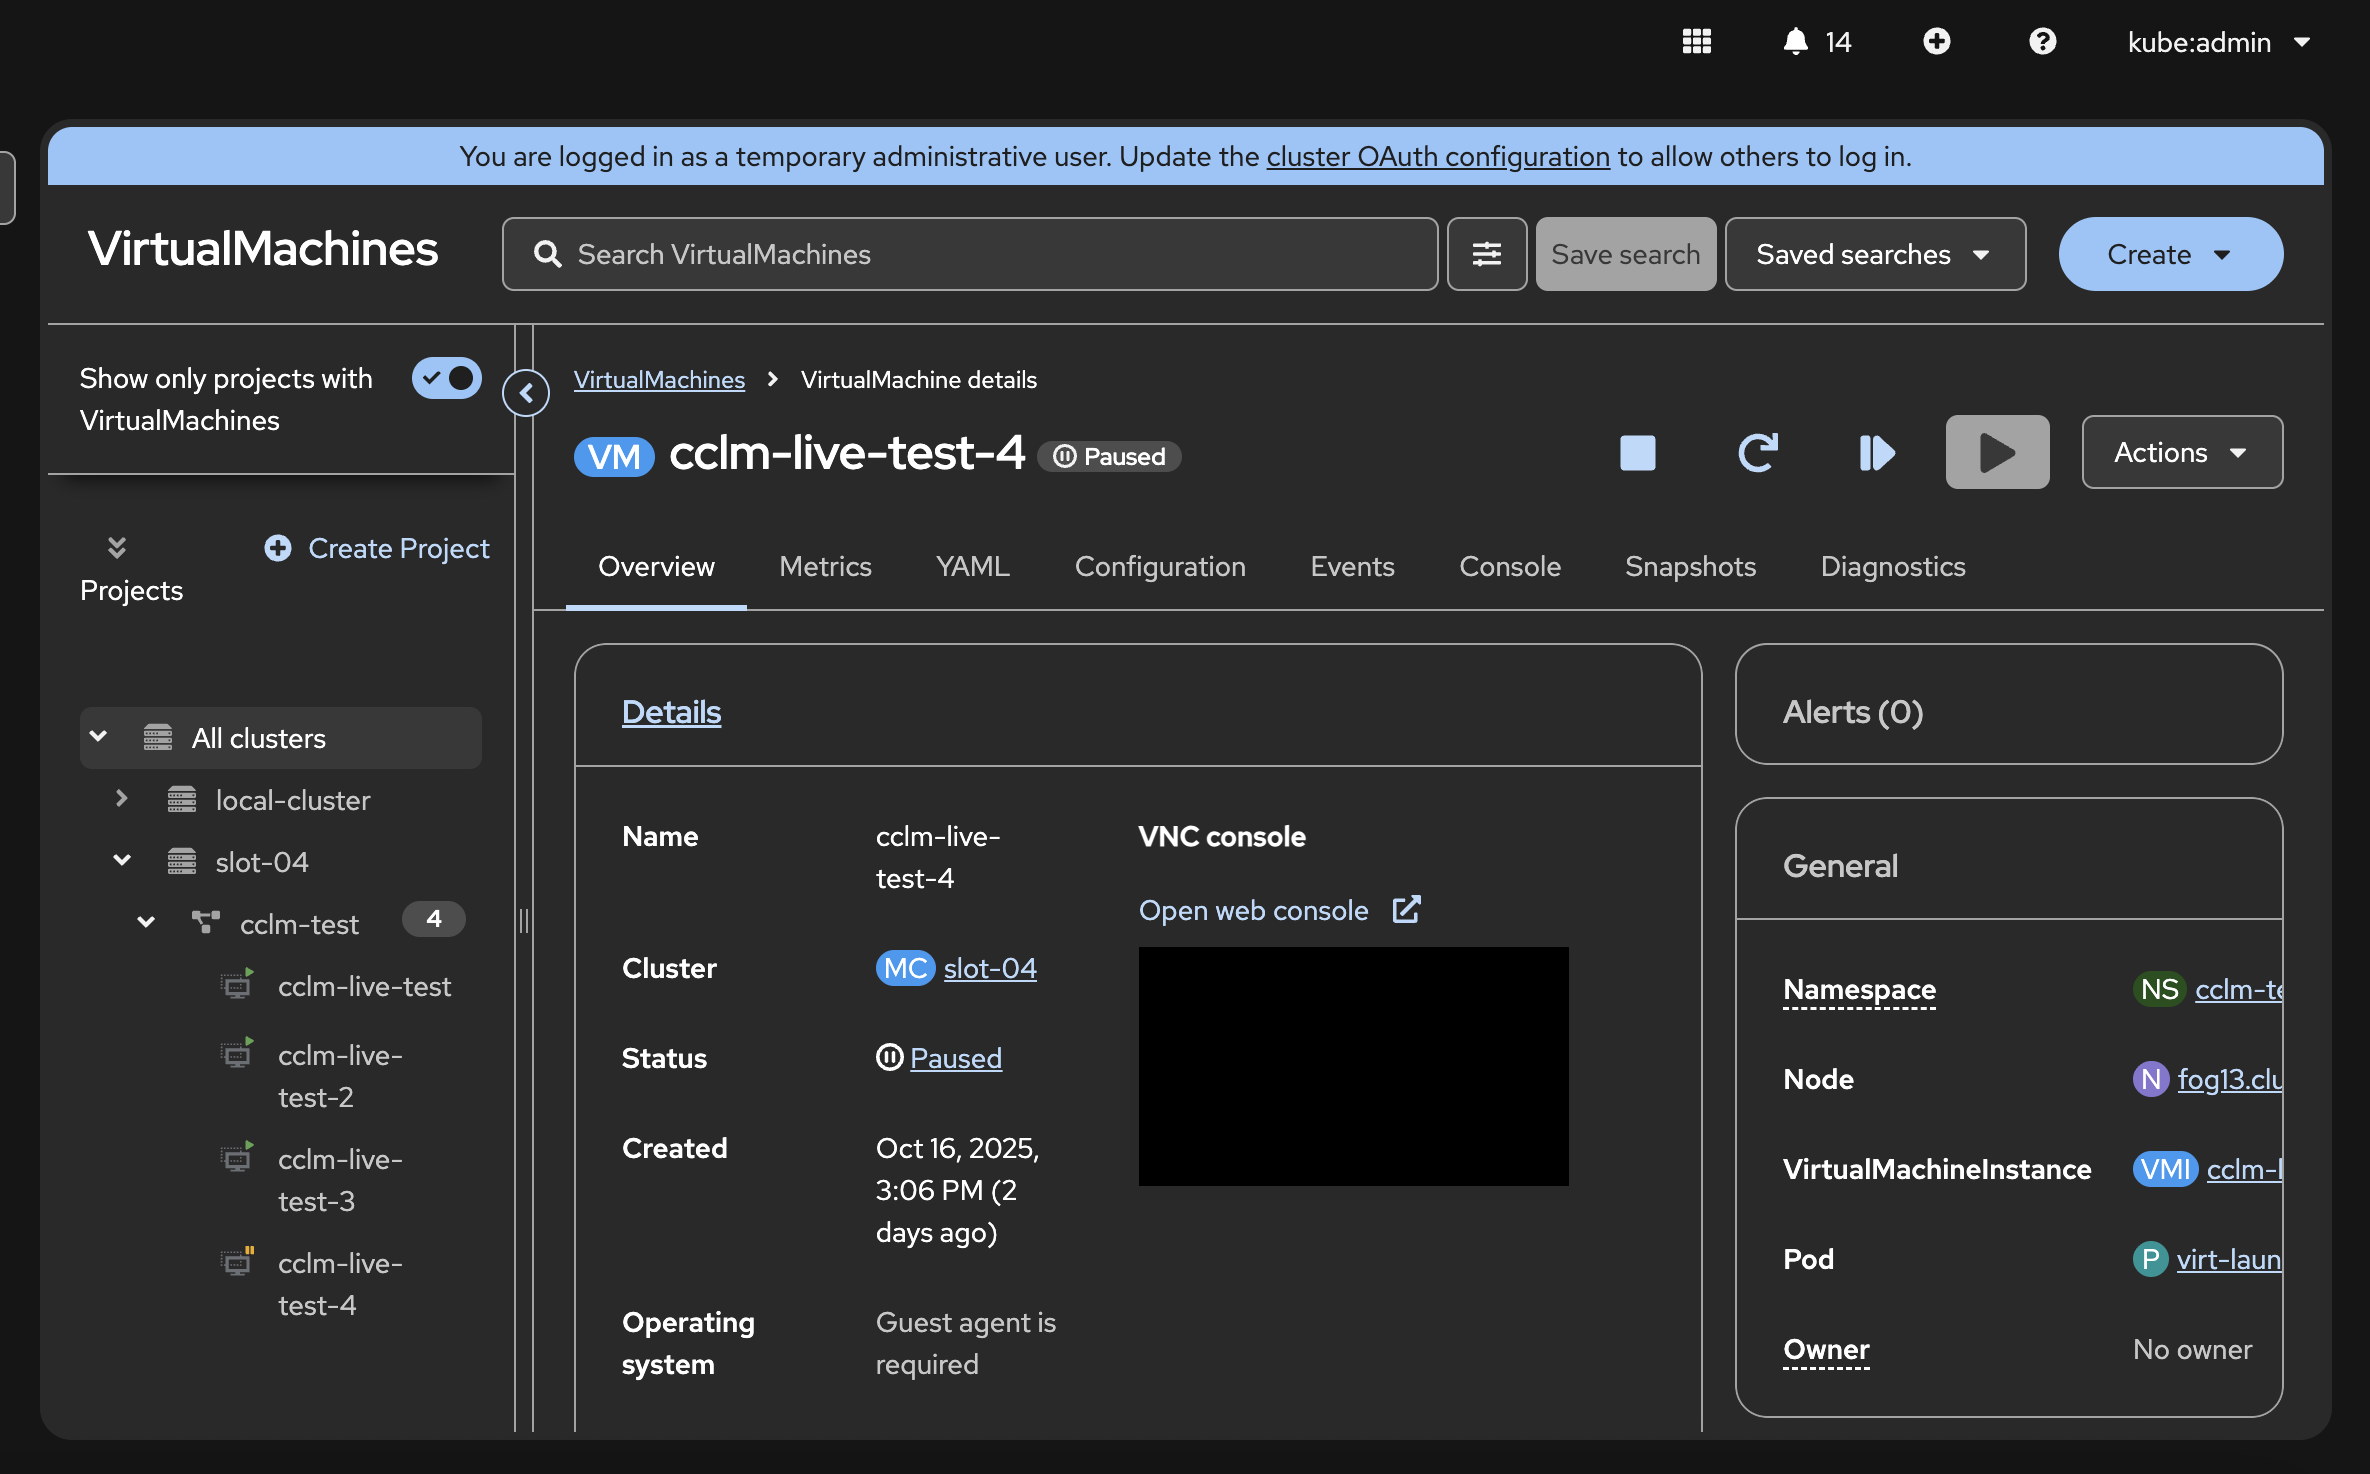The height and width of the screenshot is (1474, 2370).
Task: Click the Unpause VM icon
Action: tap(1876, 453)
